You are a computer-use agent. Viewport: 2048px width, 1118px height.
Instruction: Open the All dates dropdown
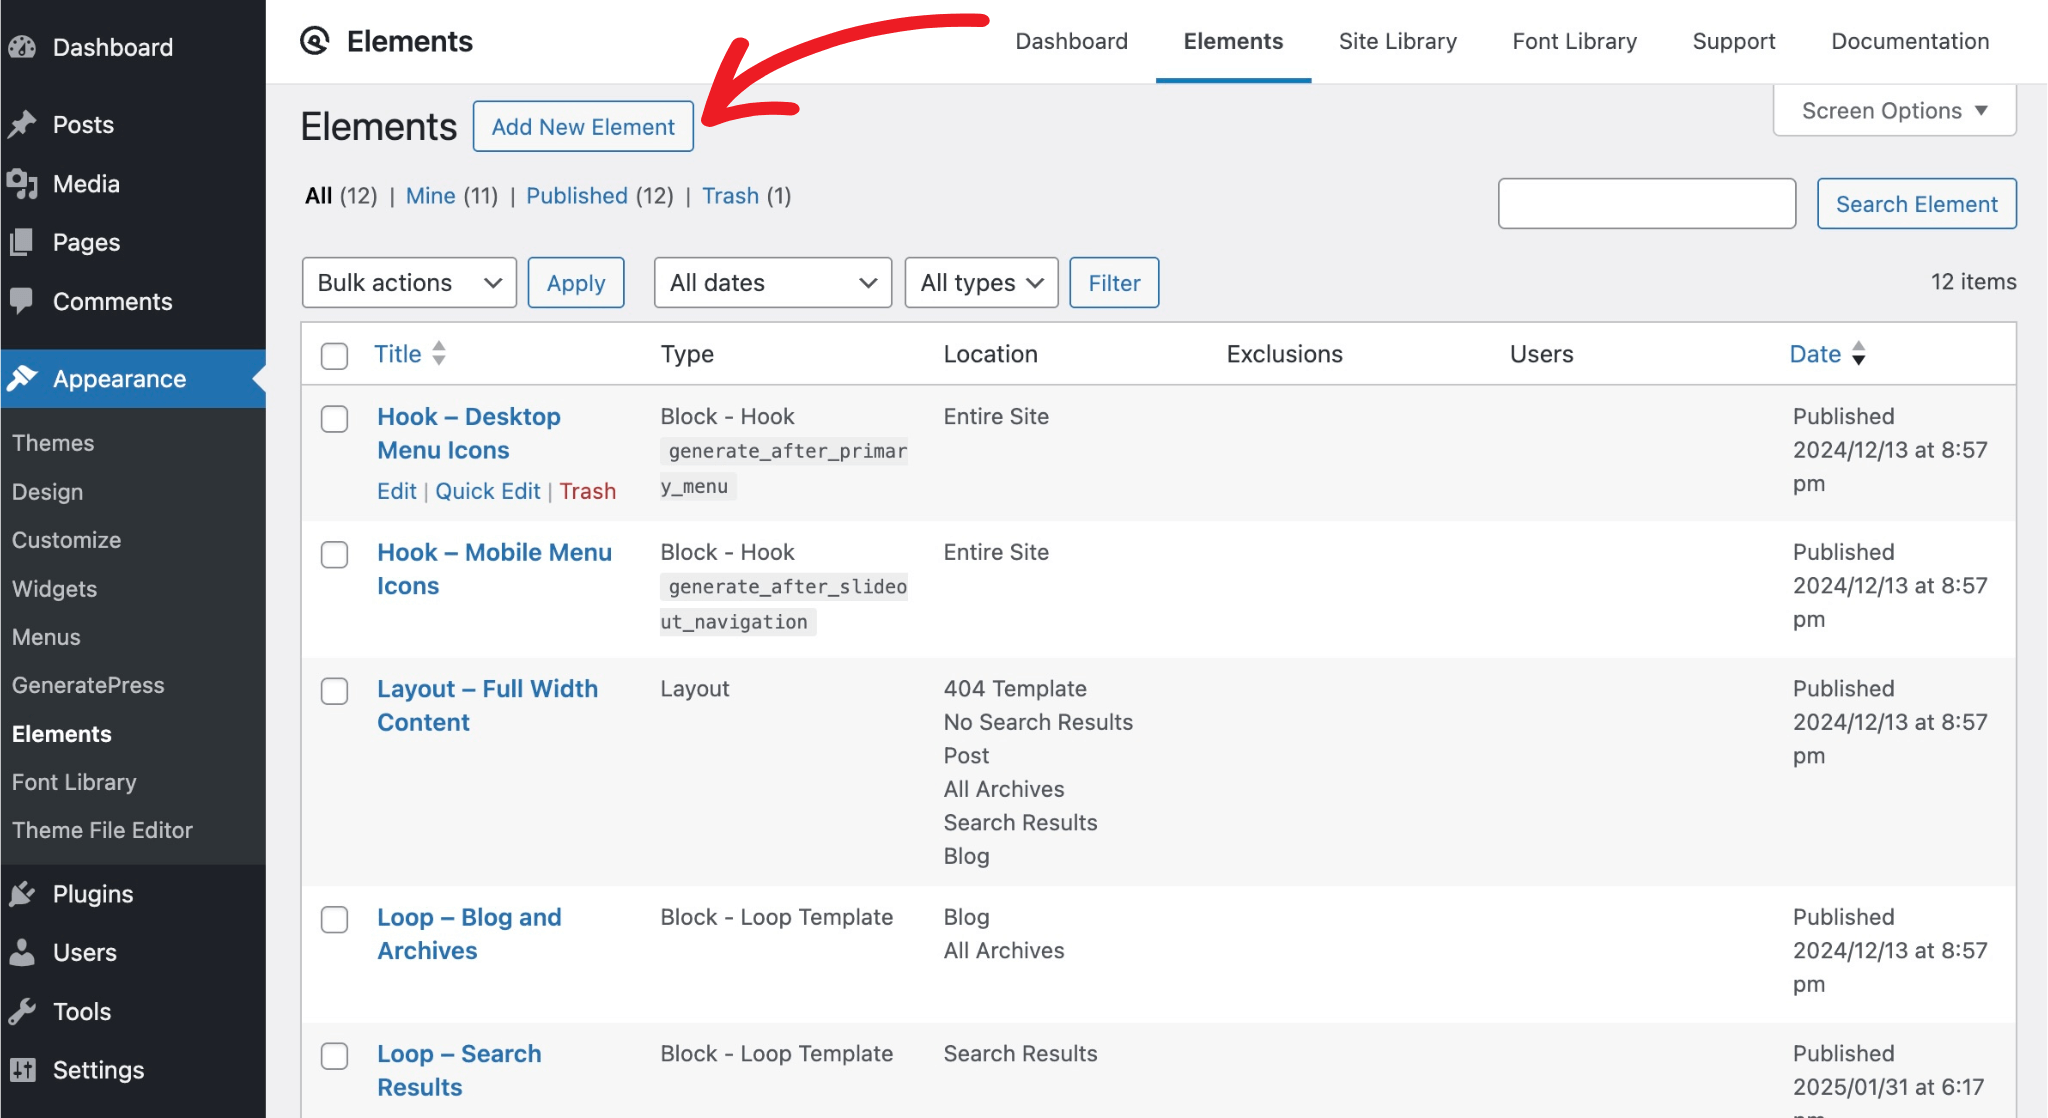773,283
